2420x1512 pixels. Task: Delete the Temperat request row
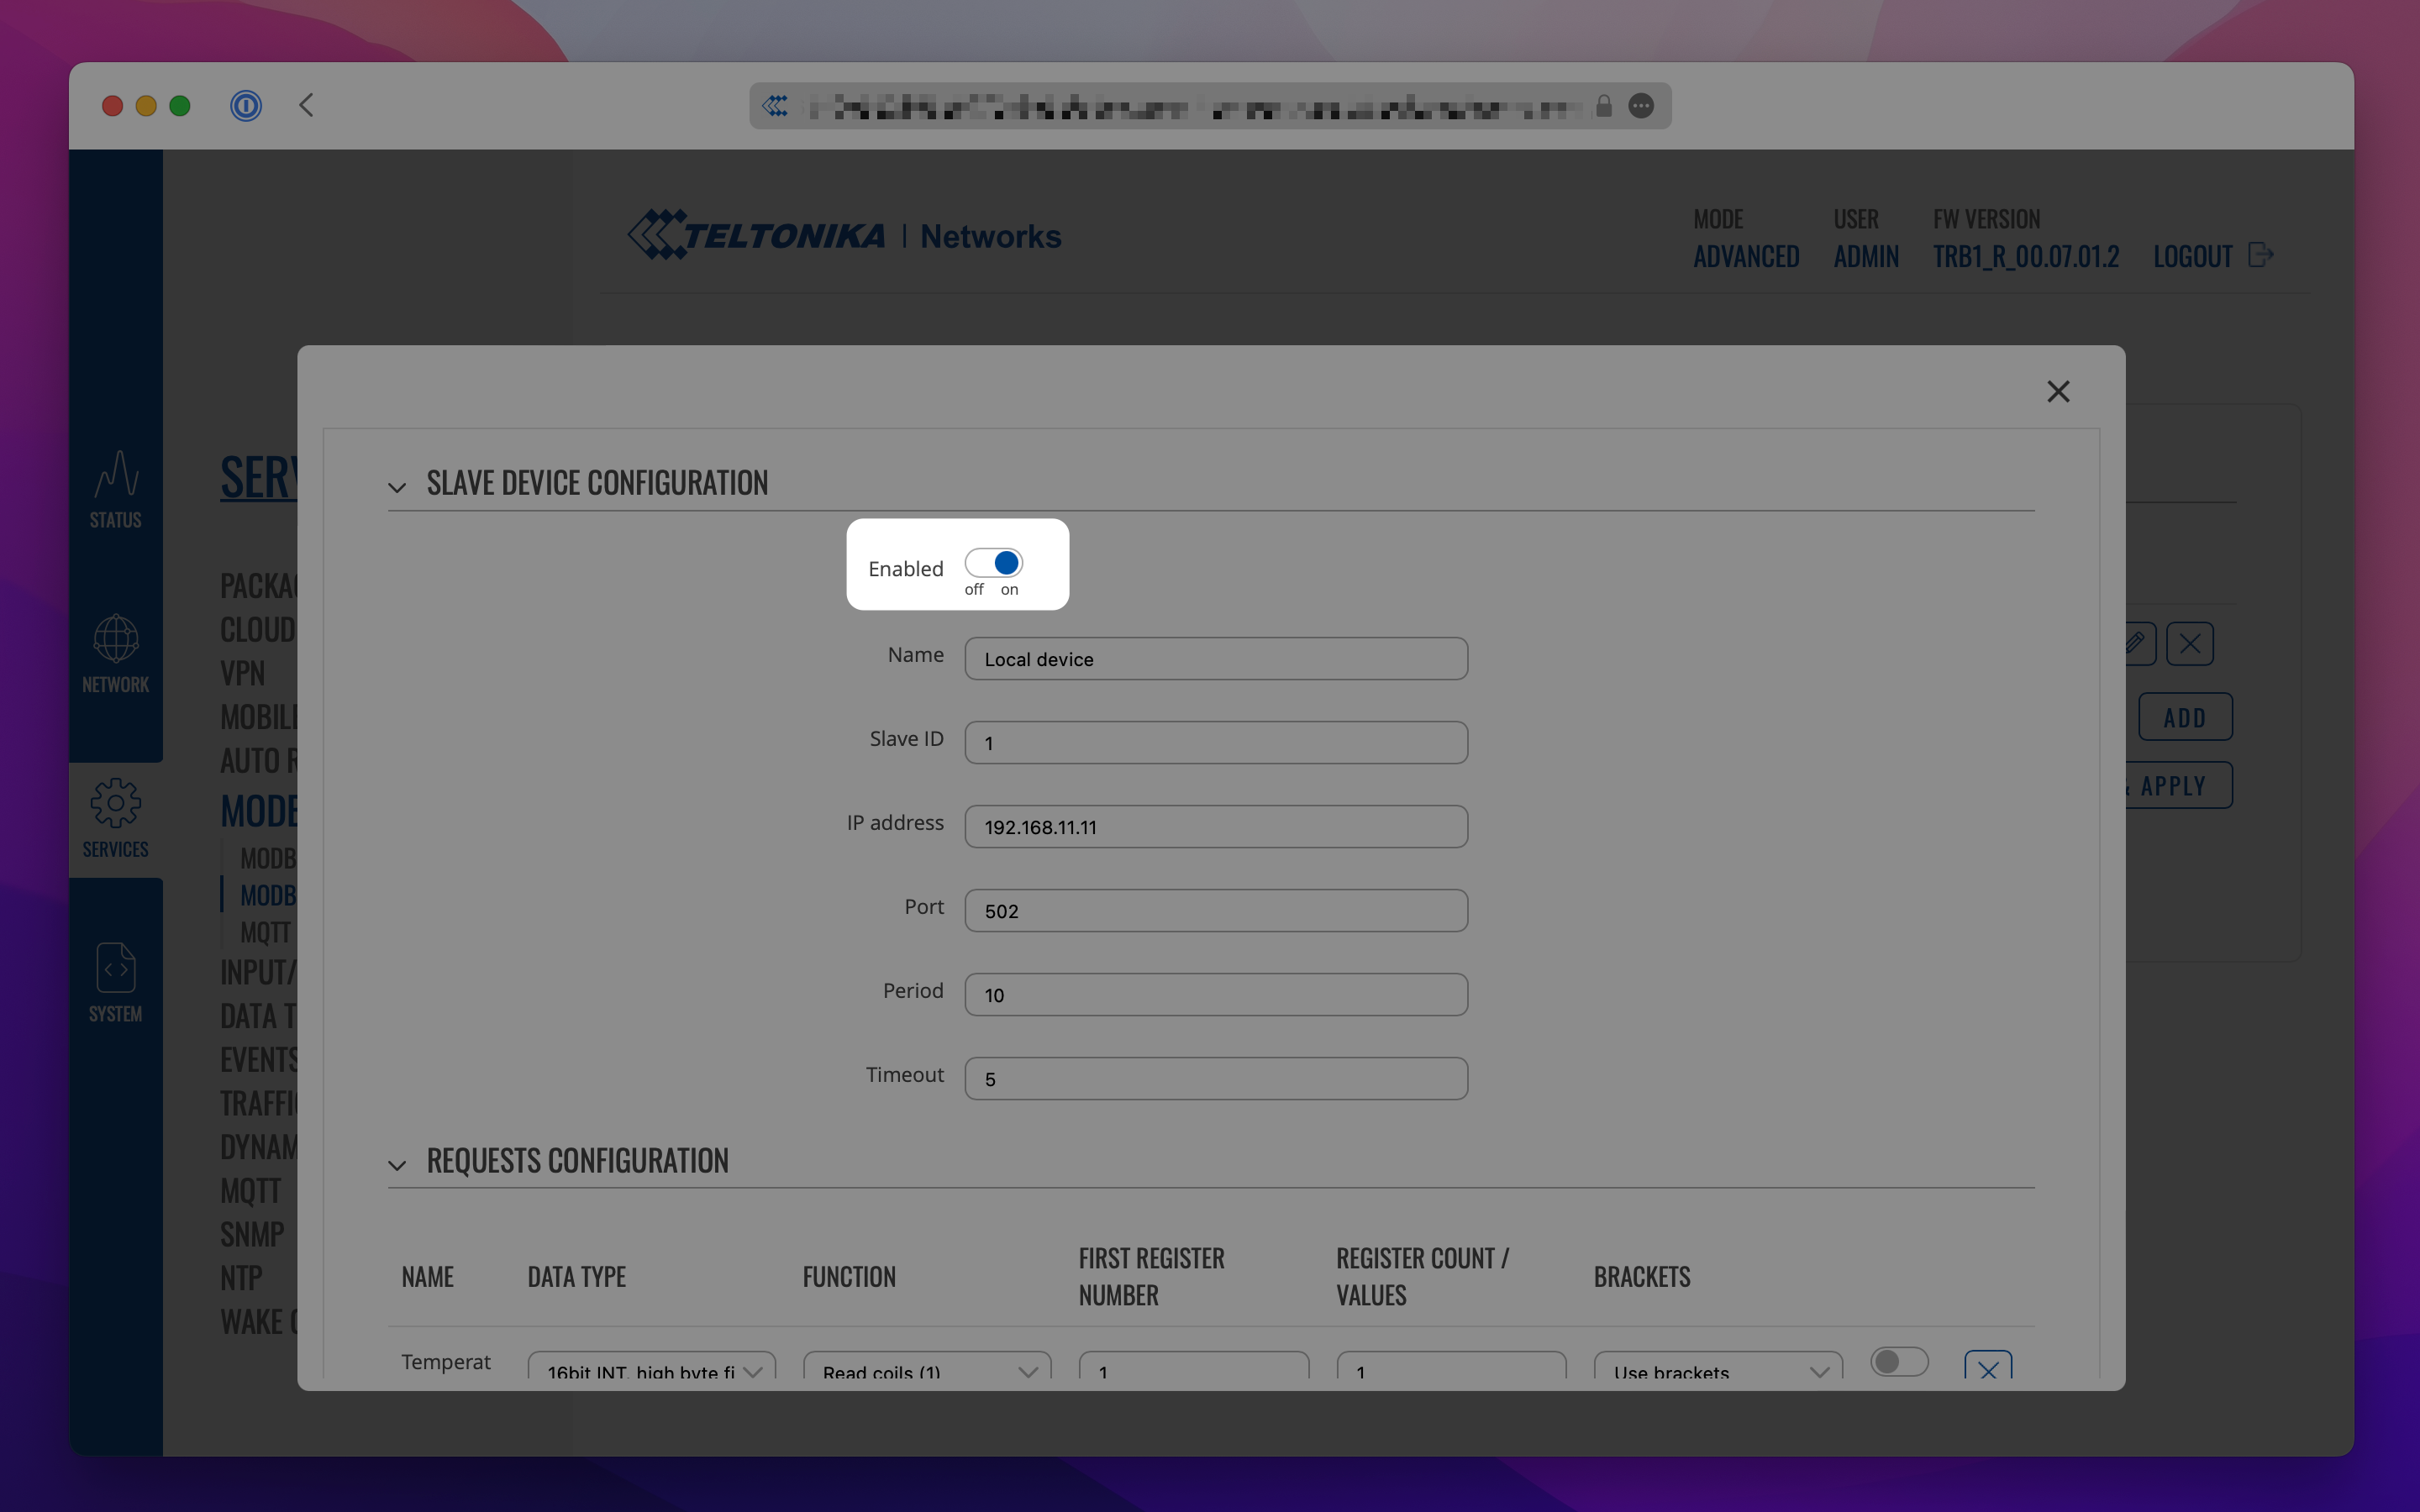click(x=1987, y=1367)
